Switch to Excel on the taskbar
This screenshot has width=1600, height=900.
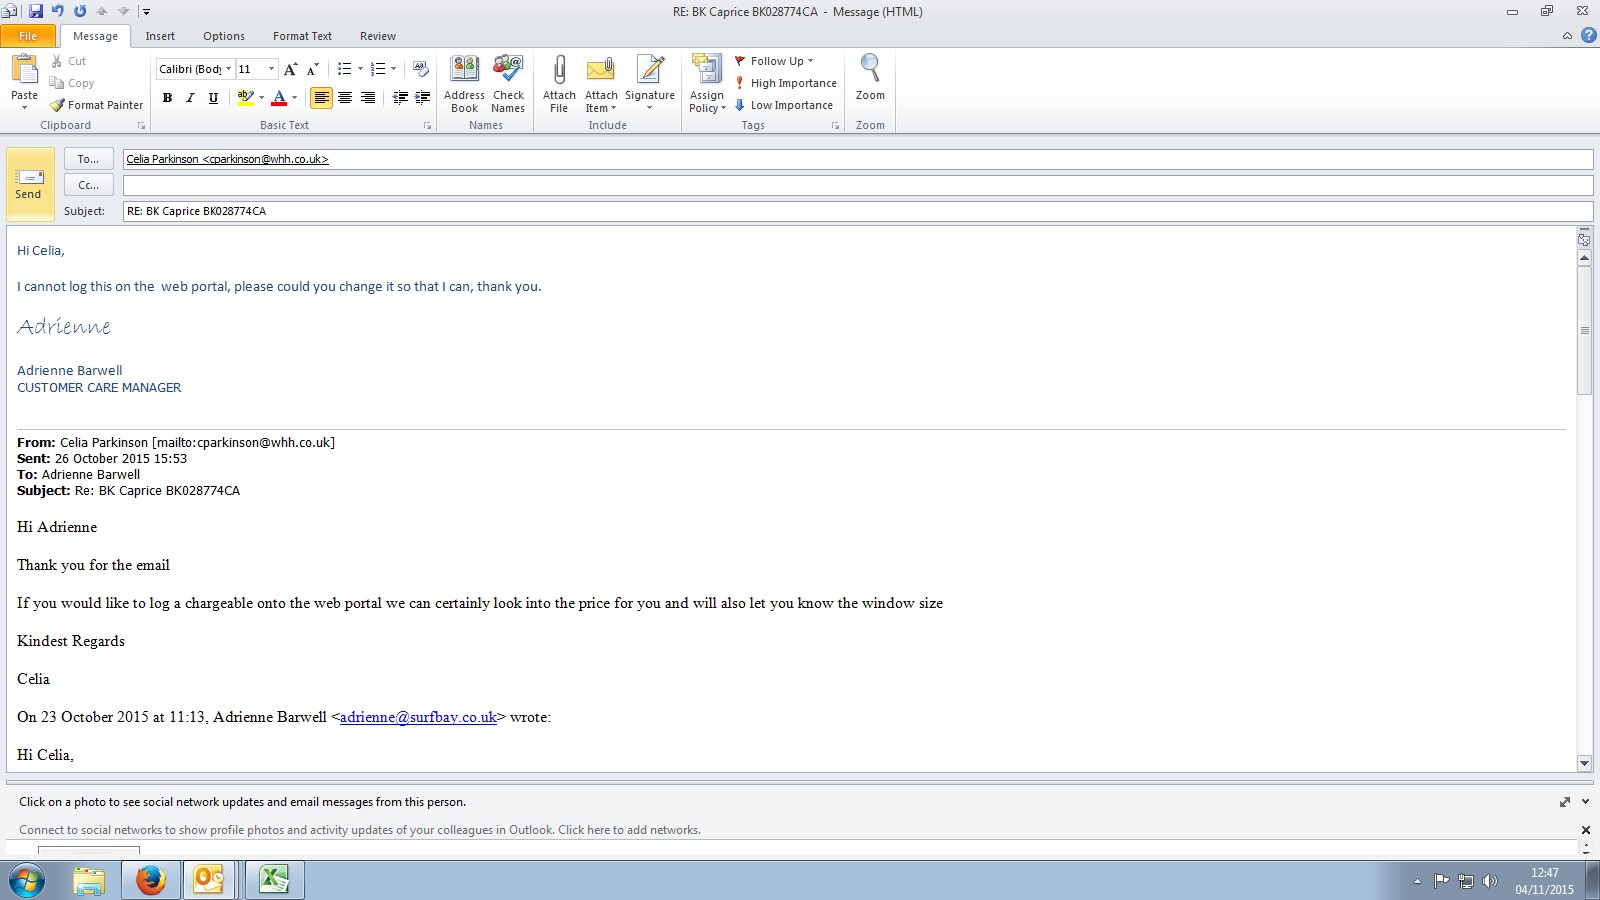pyautogui.click(x=274, y=880)
